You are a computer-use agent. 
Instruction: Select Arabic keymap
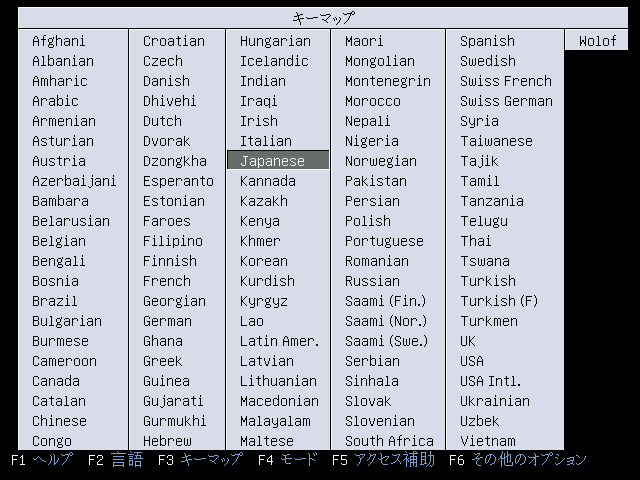point(55,101)
